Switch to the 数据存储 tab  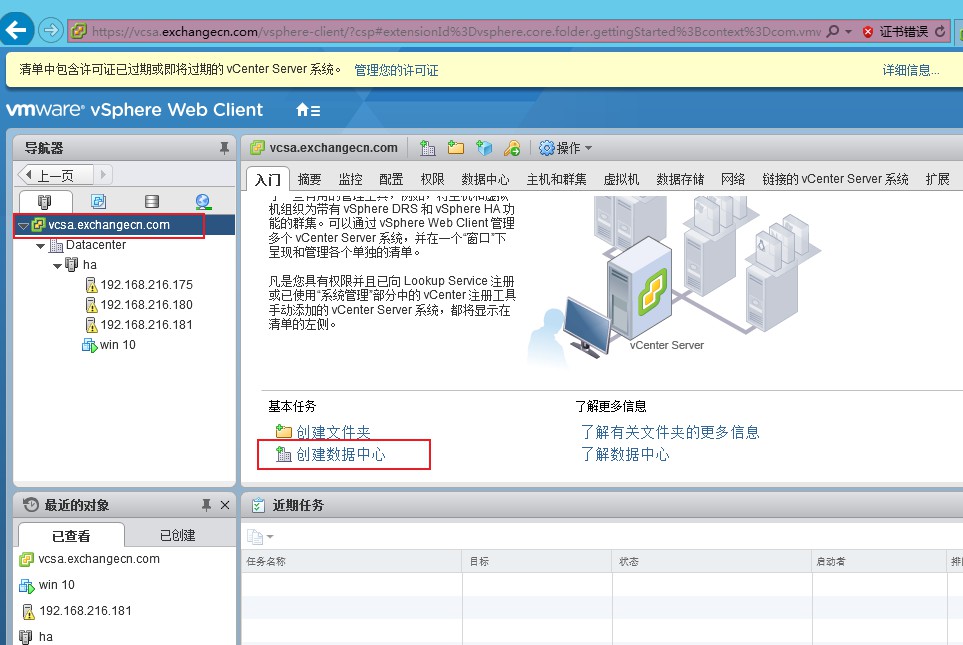pyautogui.click(x=680, y=179)
